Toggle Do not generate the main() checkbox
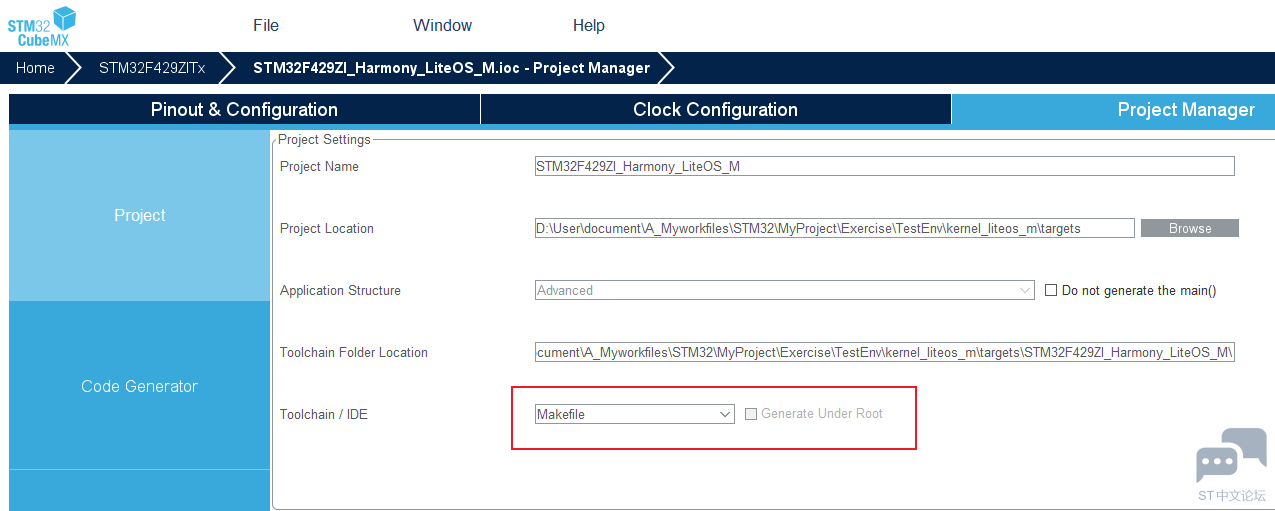The height and width of the screenshot is (511, 1275). (1051, 290)
